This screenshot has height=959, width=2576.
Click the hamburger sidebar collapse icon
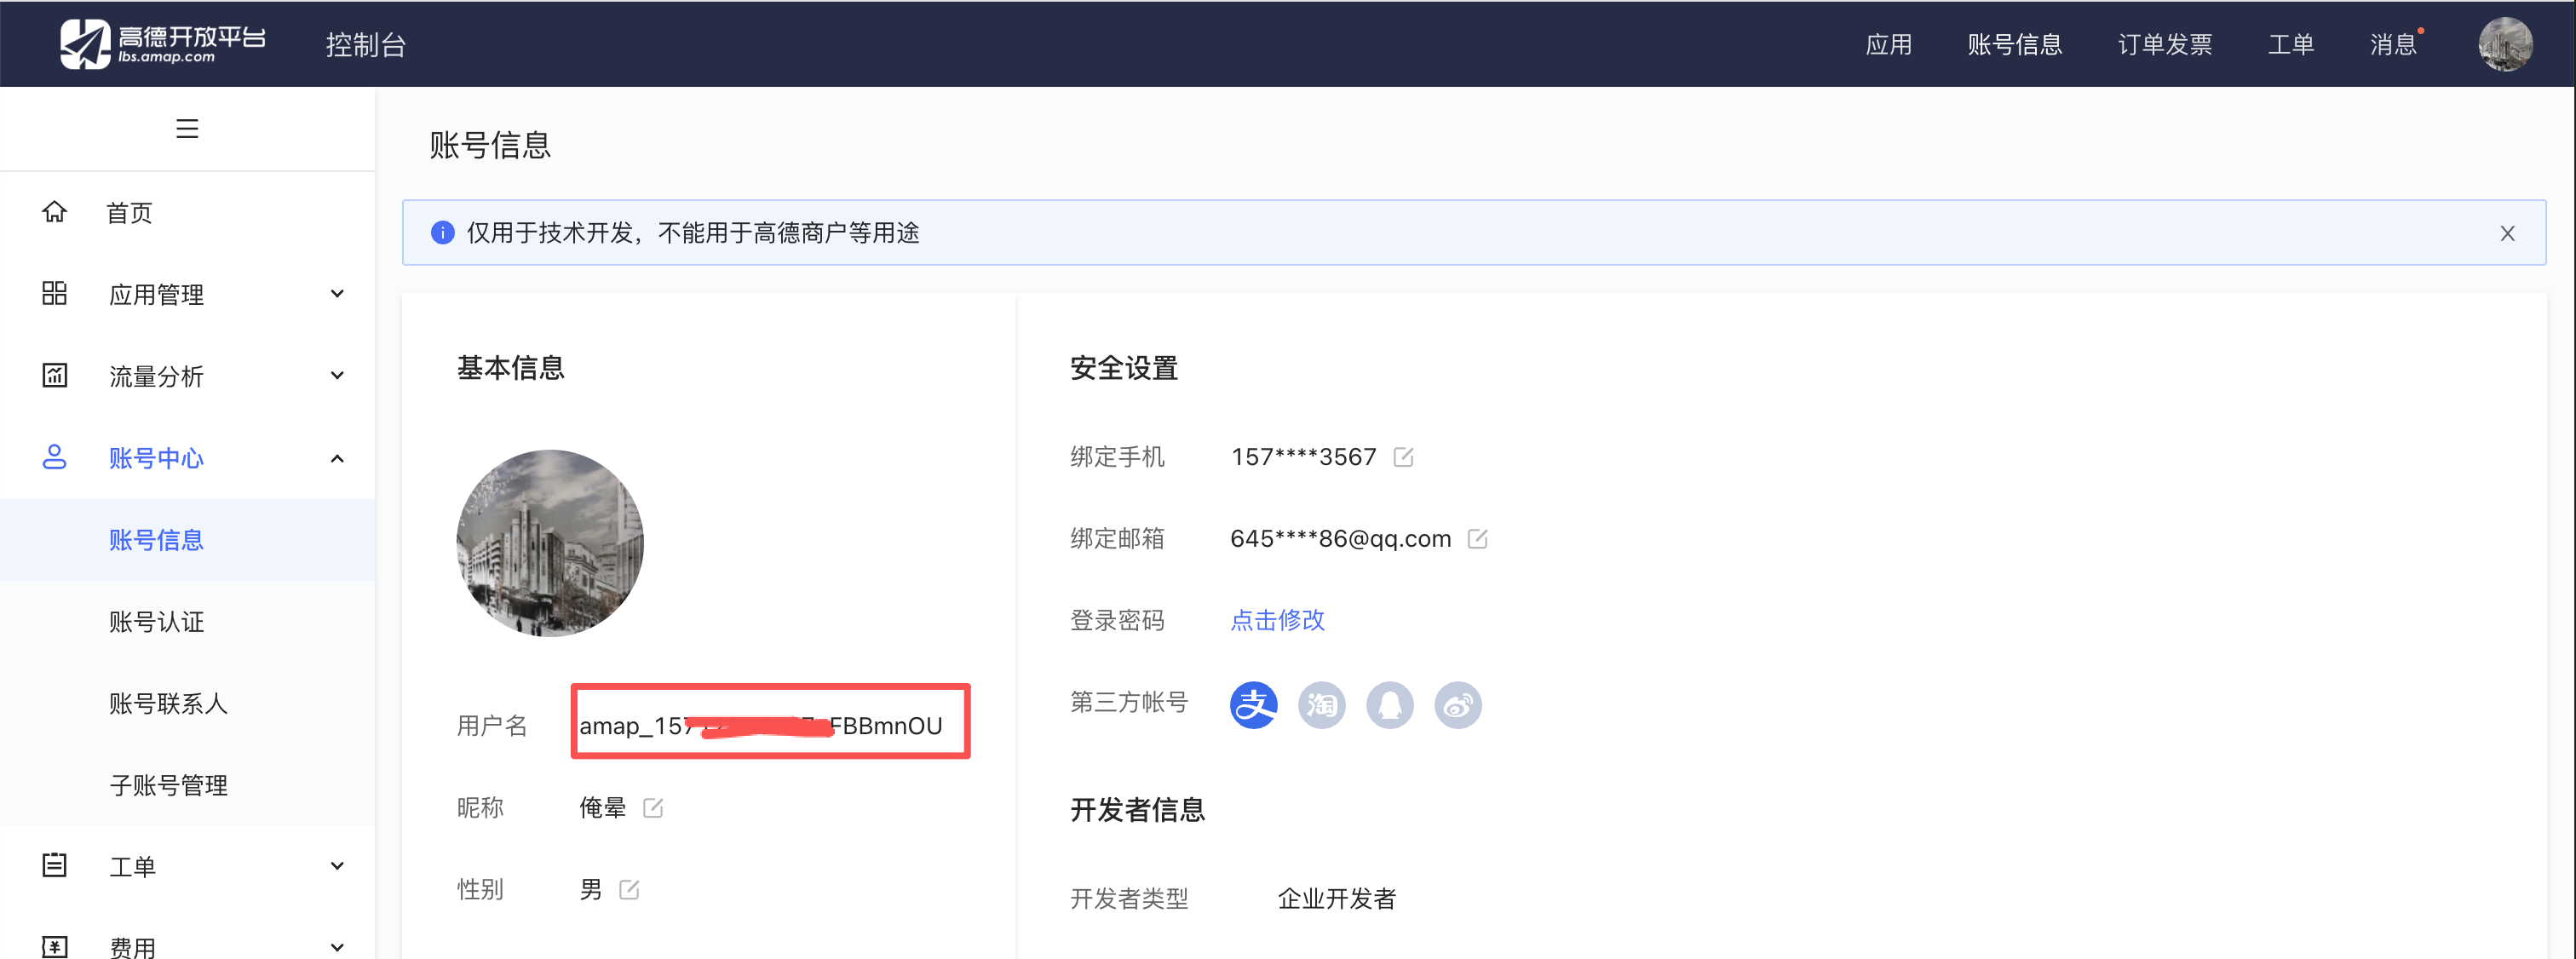coord(187,128)
